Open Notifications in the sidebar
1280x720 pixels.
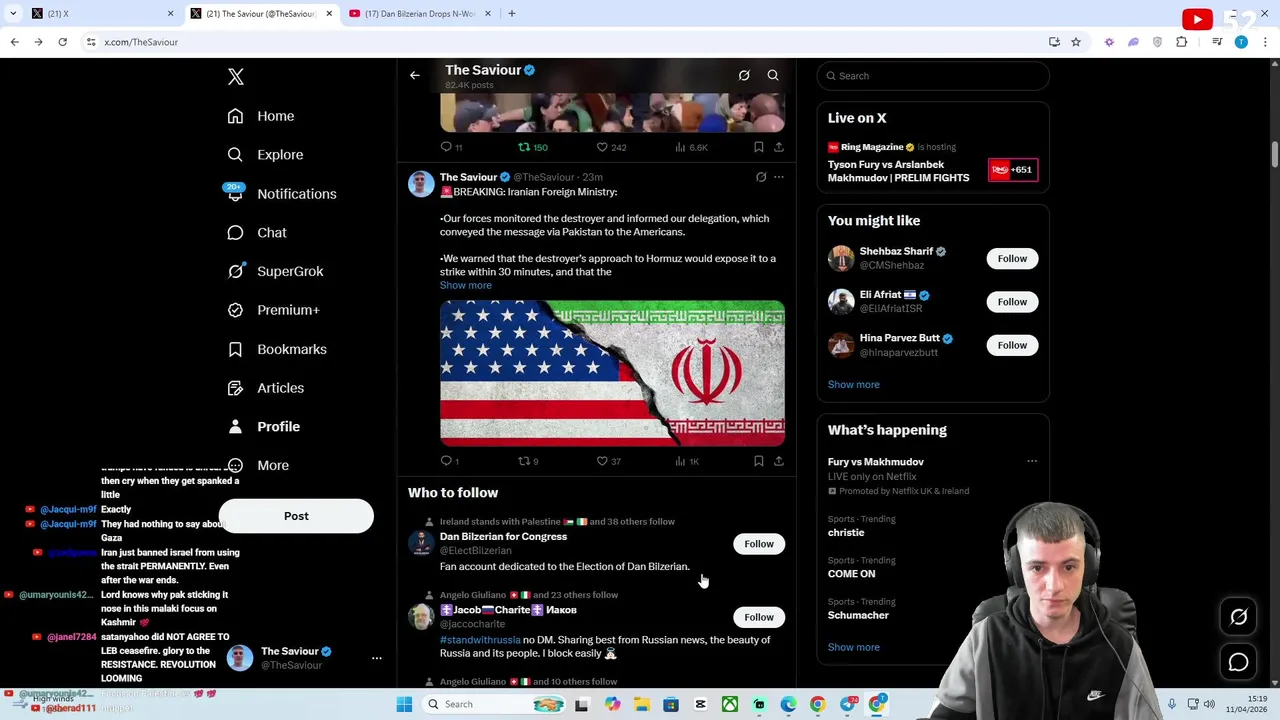tap(281, 194)
